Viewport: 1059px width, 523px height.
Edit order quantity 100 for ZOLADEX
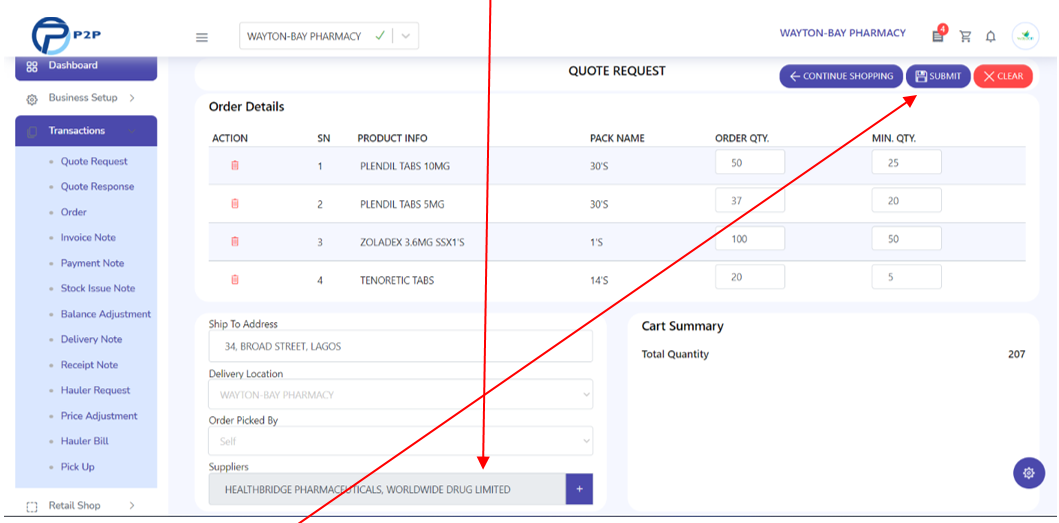pyautogui.click(x=750, y=239)
